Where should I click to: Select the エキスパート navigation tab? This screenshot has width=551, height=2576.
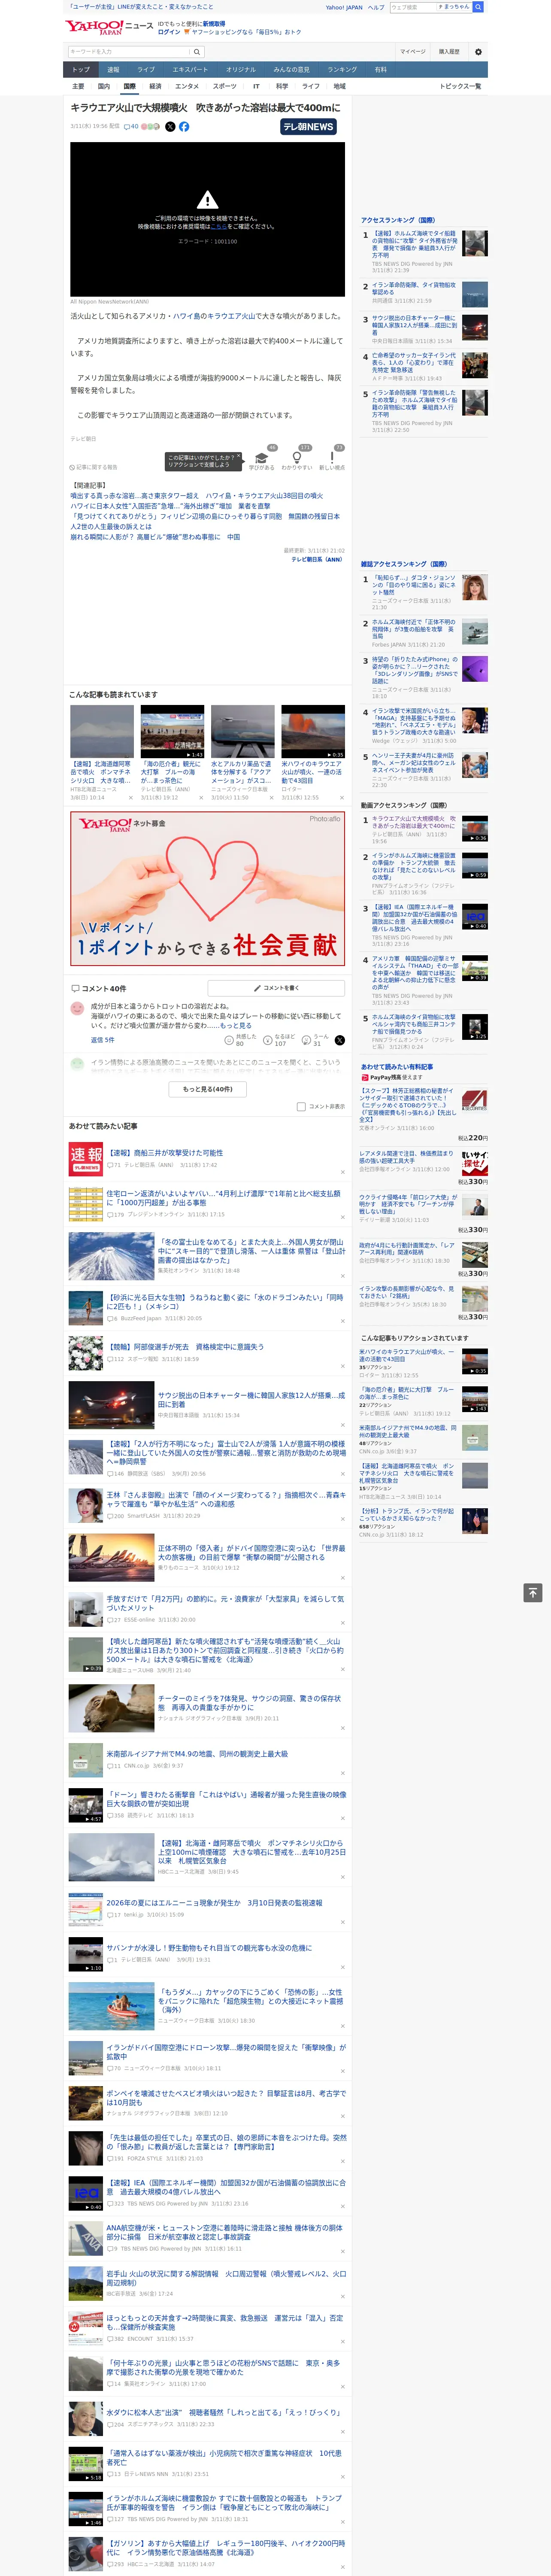coord(190,70)
